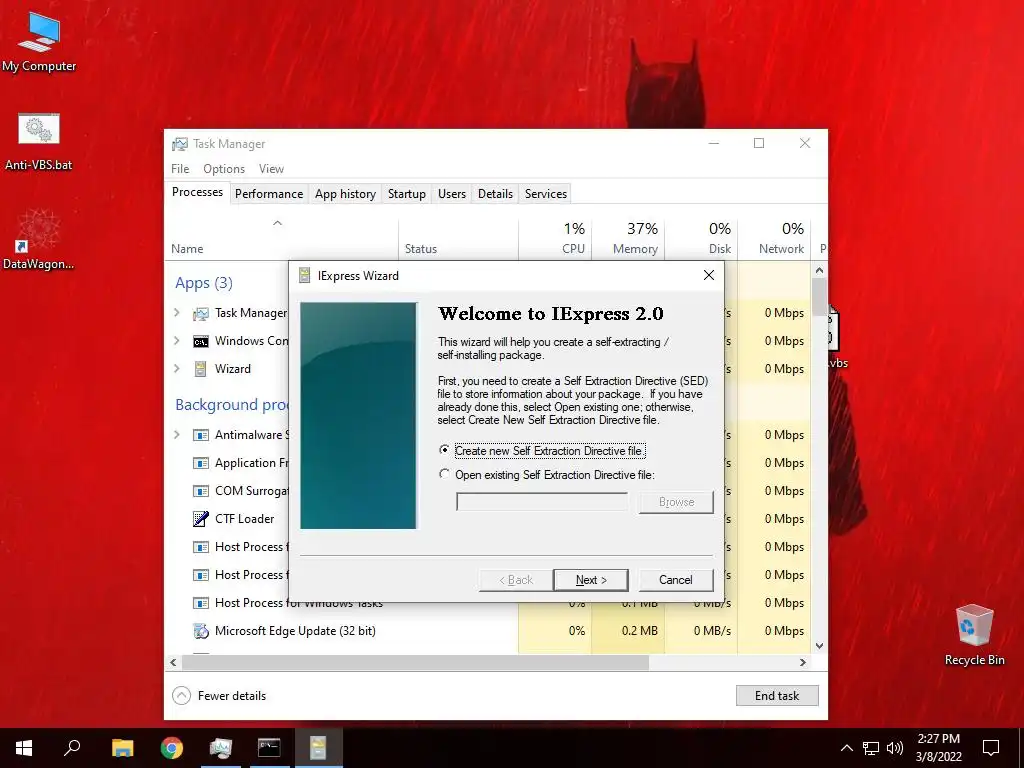Maximize the Task Manager window
The width and height of the screenshot is (1024, 768).
point(759,143)
